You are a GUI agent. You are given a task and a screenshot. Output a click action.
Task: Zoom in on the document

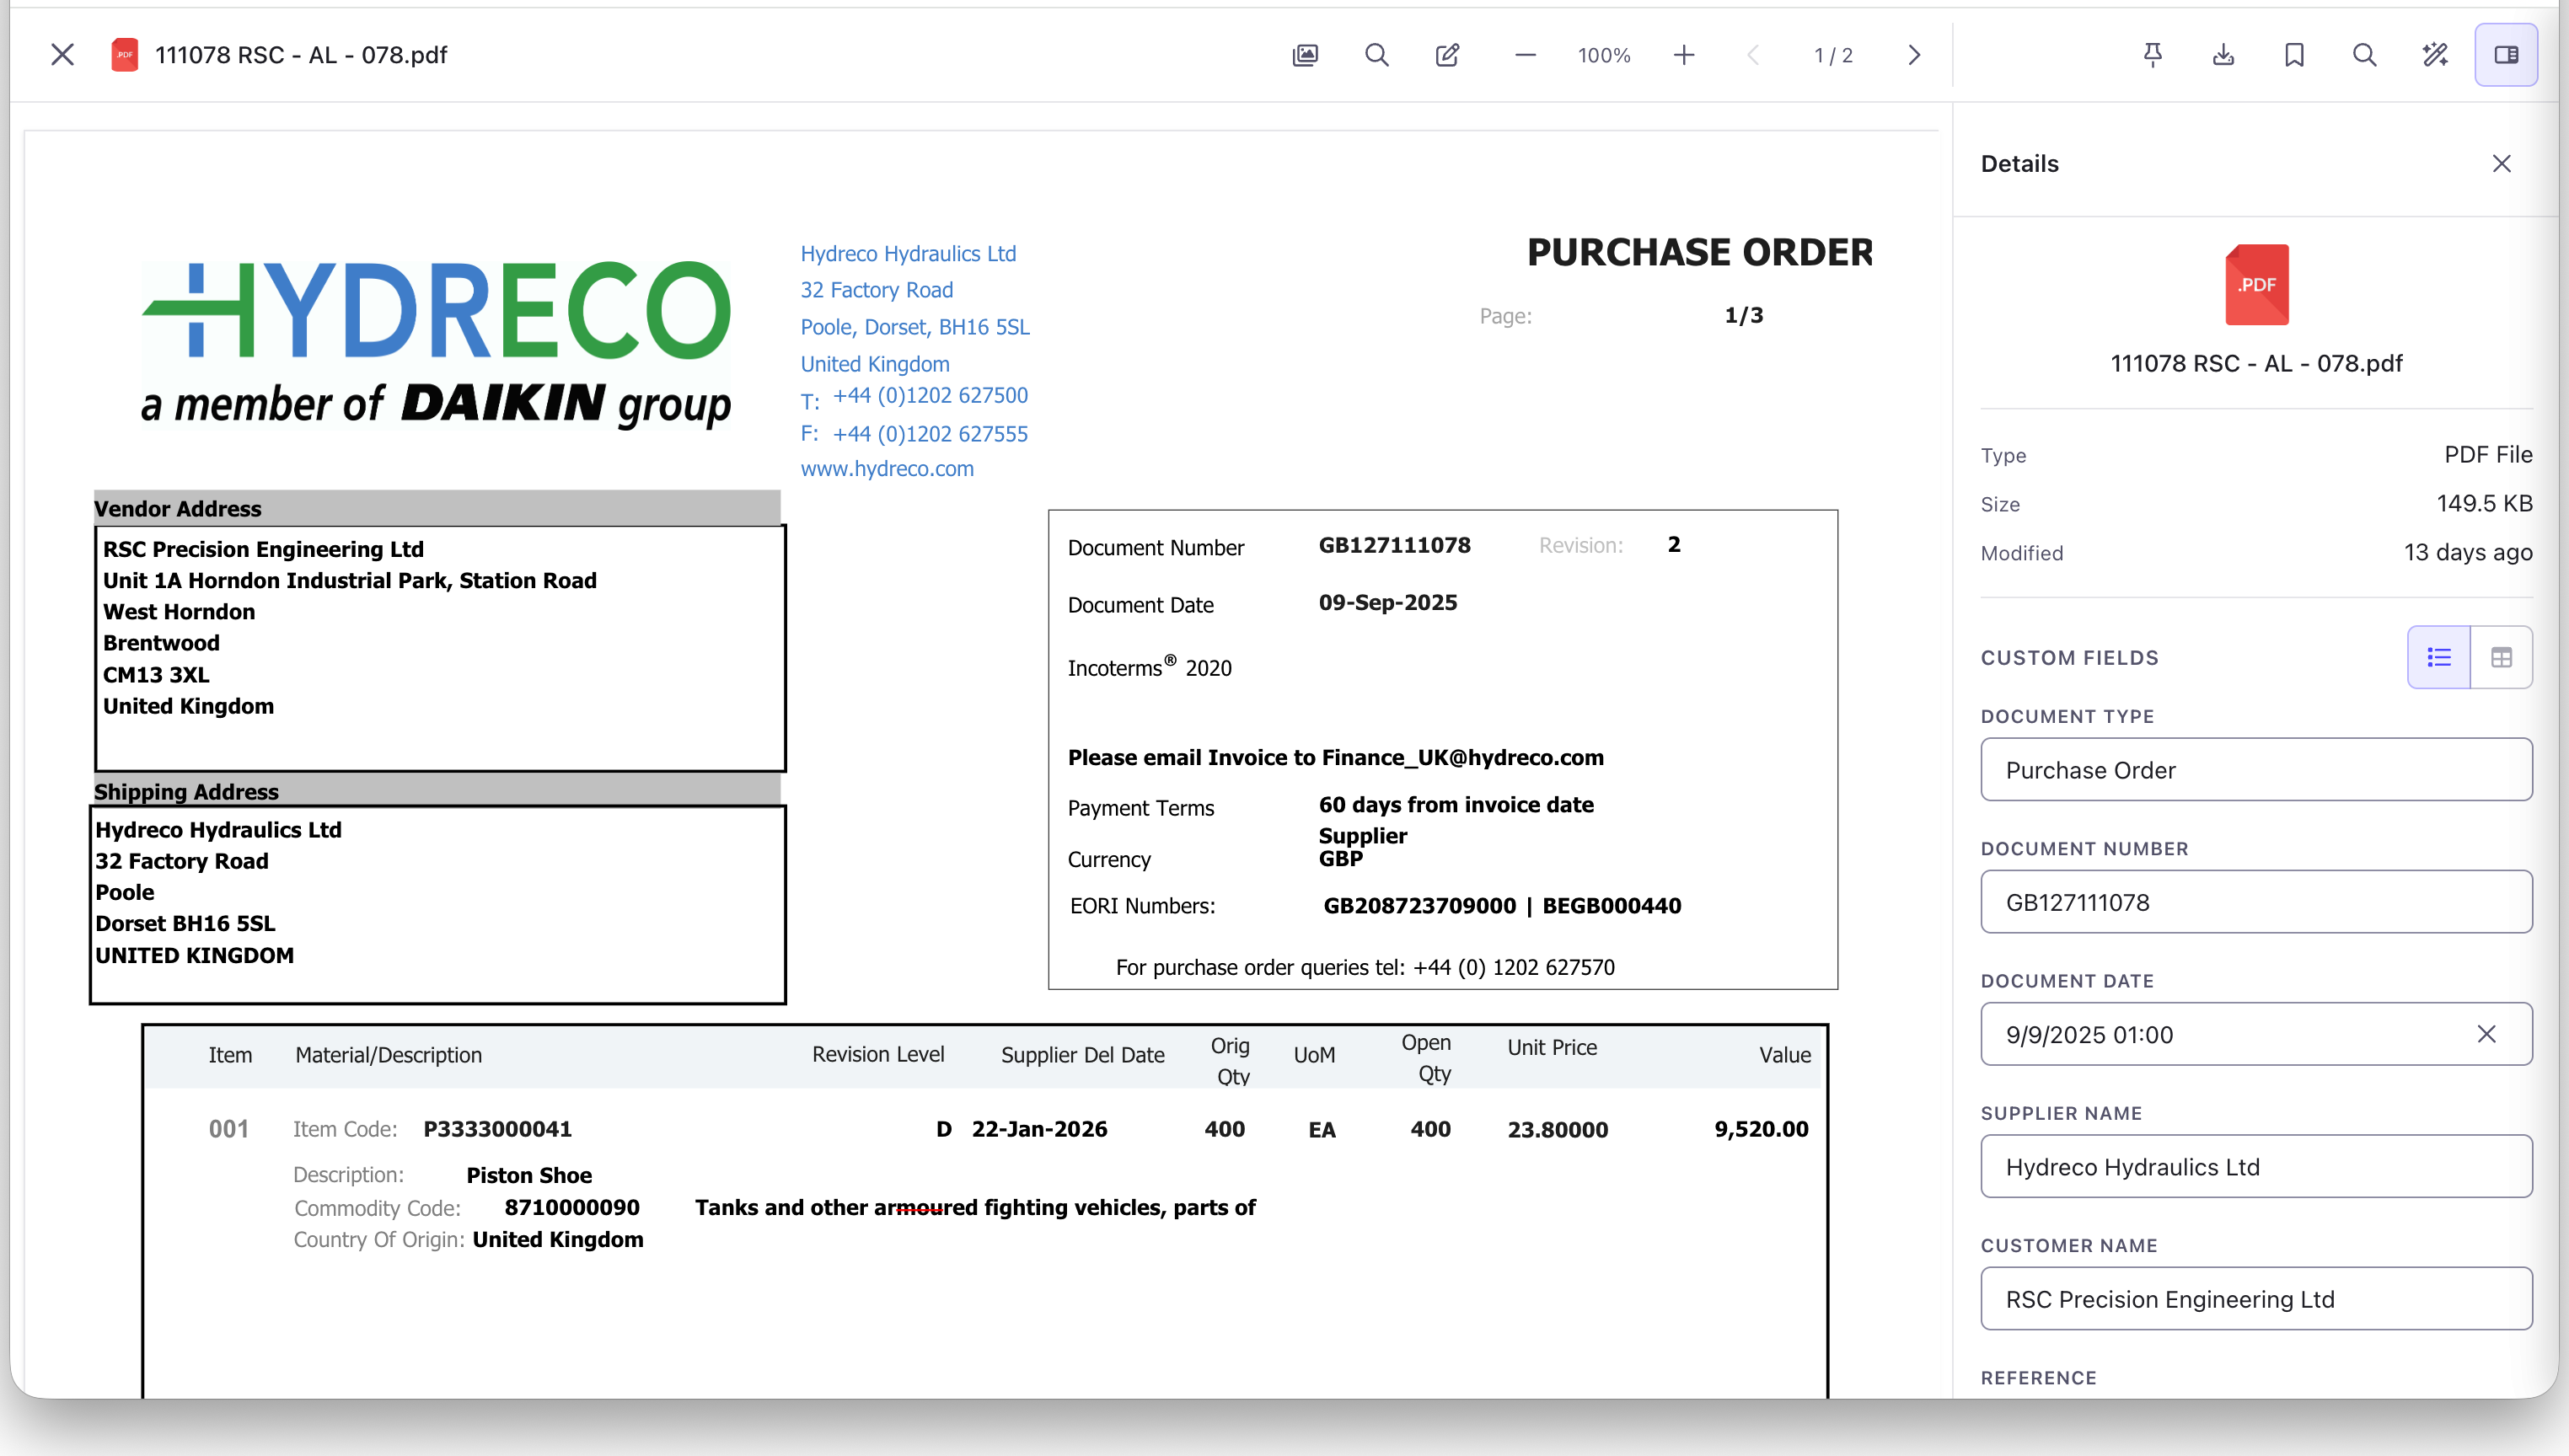pyautogui.click(x=1684, y=55)
